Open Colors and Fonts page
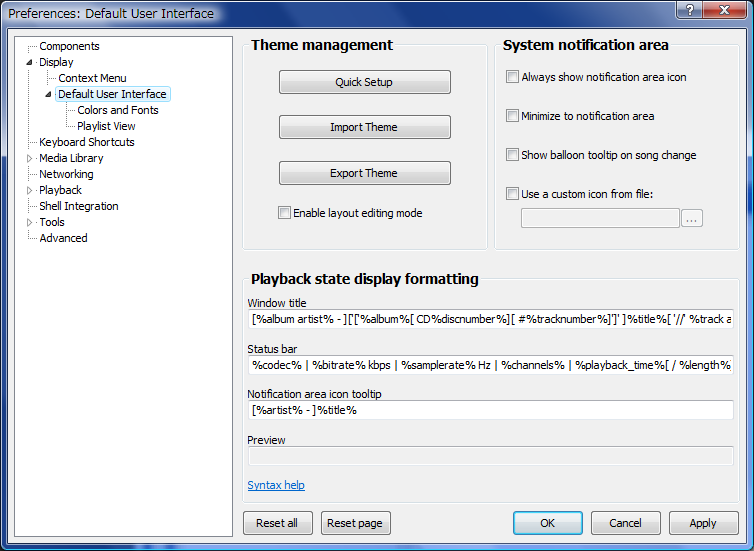The height and width of the screenshot is (551, 754). tap(118, 110)
